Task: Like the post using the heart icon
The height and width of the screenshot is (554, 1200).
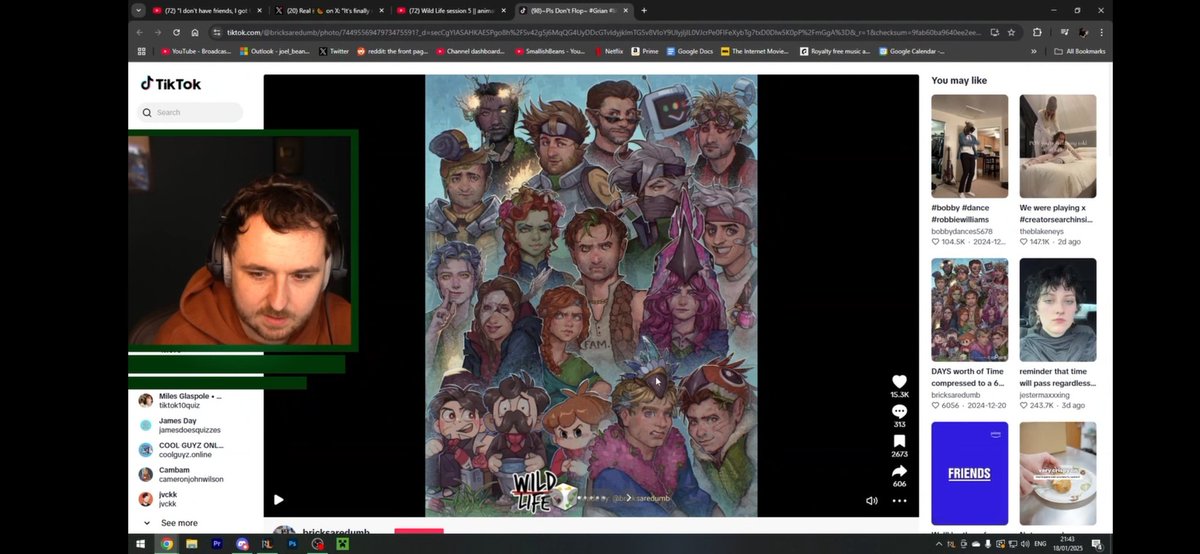Action: click(x=899, y=381)
